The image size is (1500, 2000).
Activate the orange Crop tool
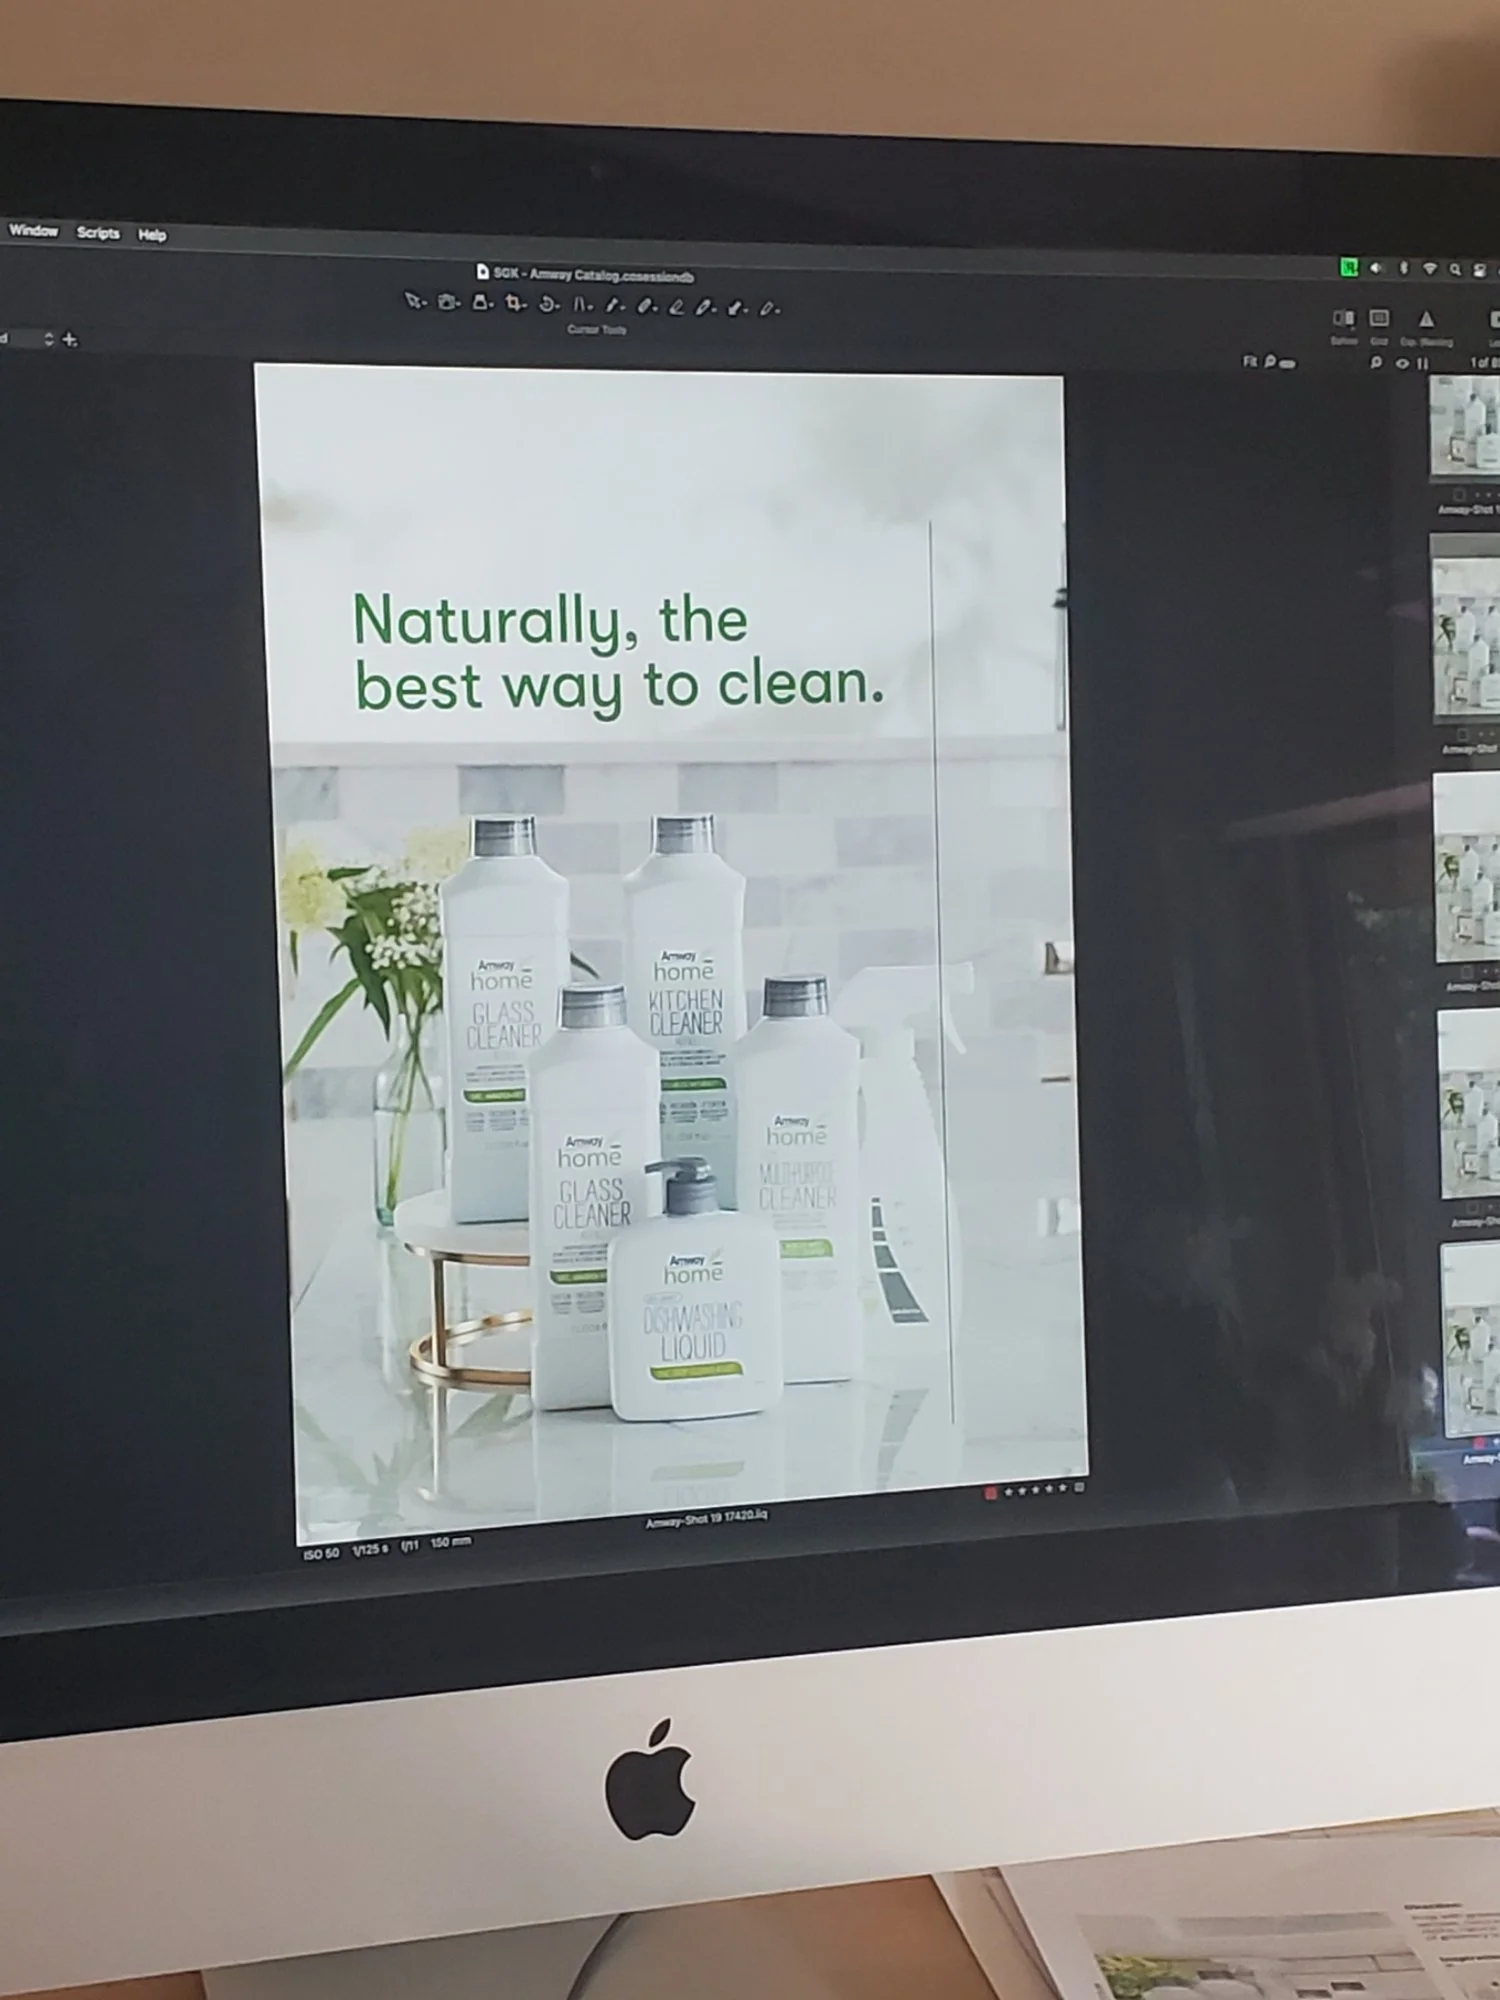tap(514, 303)
